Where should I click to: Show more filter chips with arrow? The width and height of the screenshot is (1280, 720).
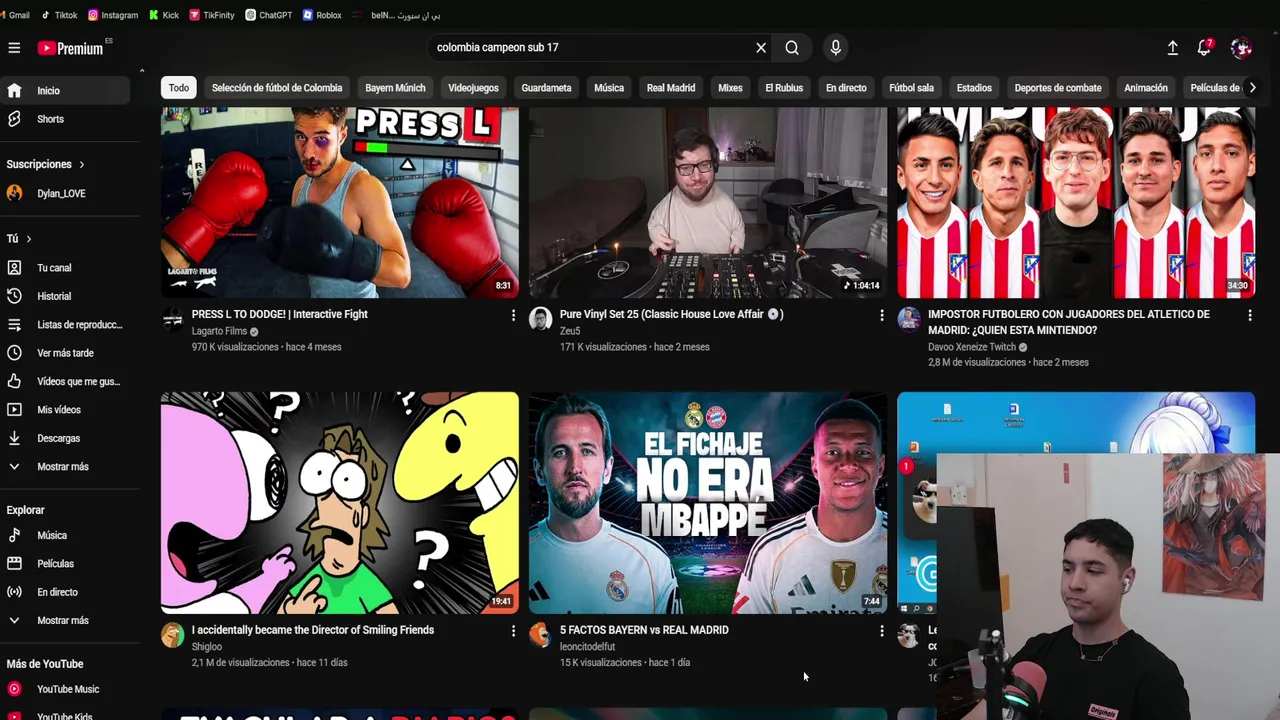(1252, 88)
